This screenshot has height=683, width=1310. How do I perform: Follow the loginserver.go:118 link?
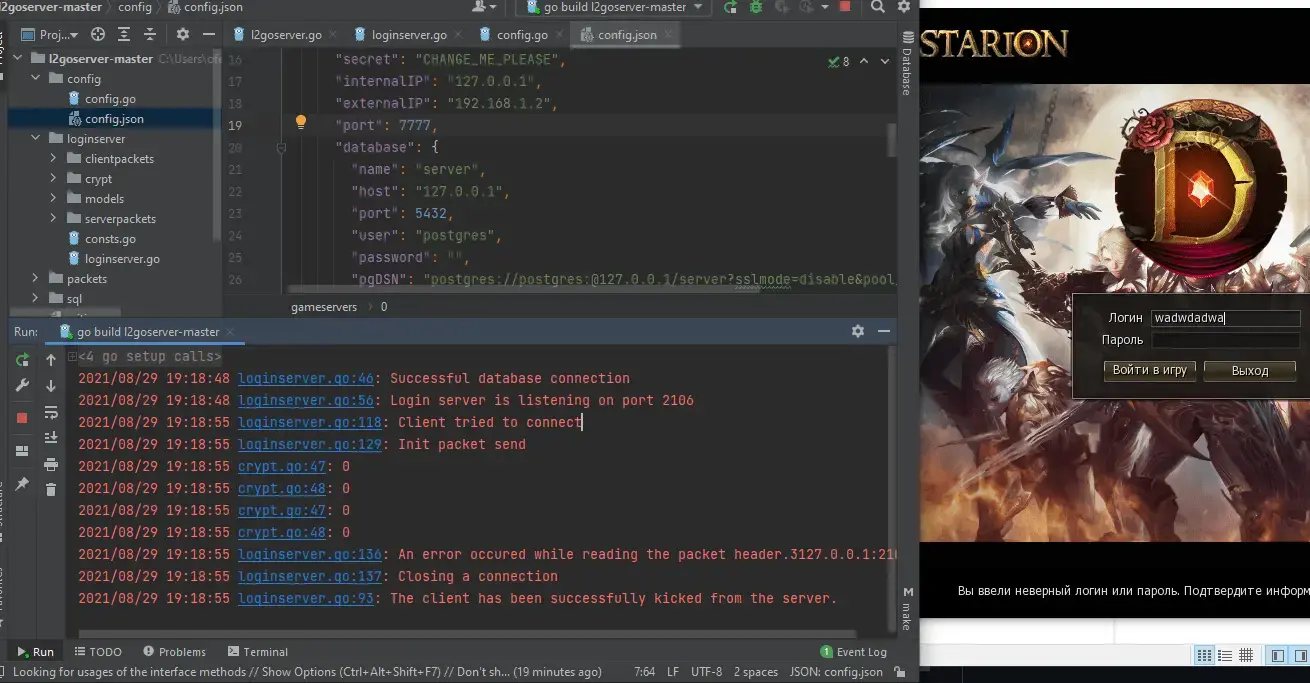(310, 422)
